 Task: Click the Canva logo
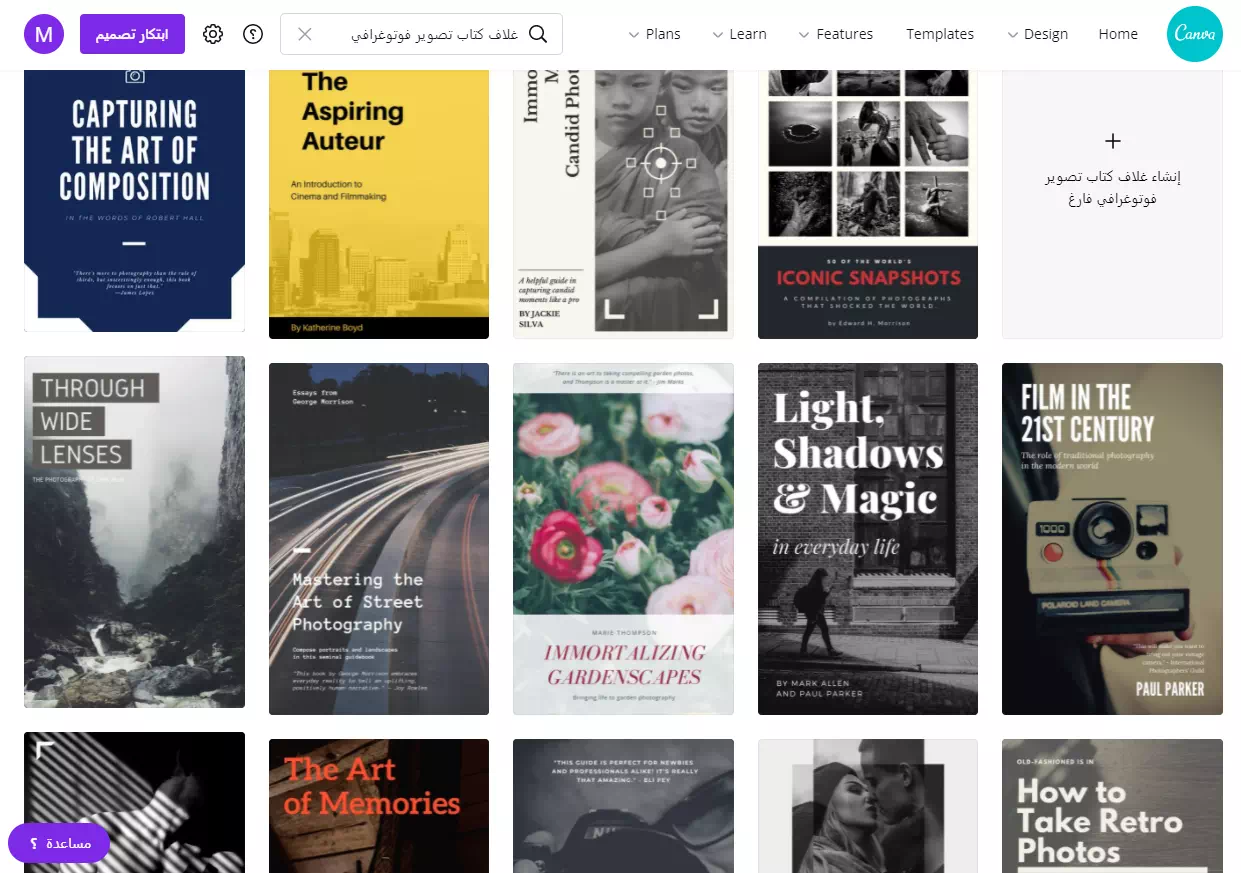1194,34
